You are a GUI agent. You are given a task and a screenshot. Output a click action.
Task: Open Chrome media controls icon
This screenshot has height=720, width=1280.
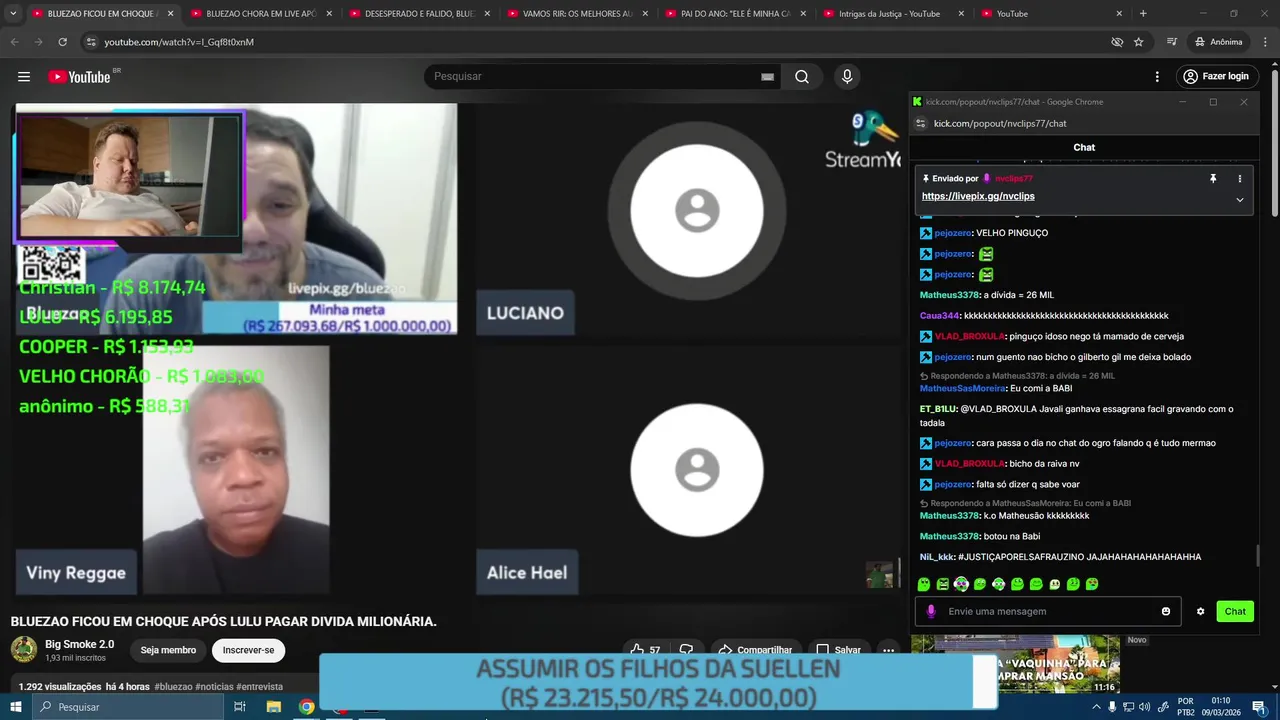[1171, 42]
